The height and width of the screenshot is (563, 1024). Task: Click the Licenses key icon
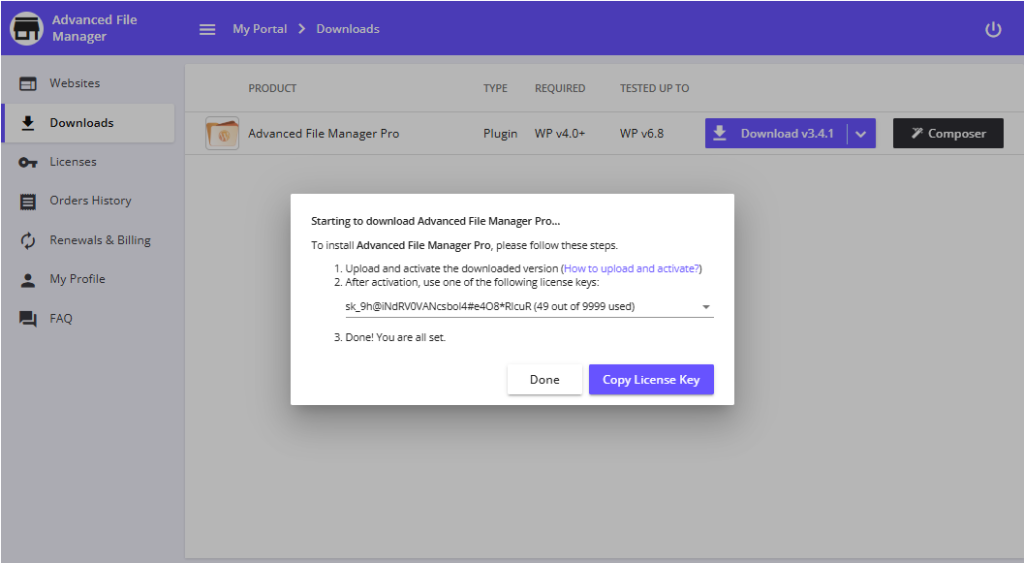(28, 162)
